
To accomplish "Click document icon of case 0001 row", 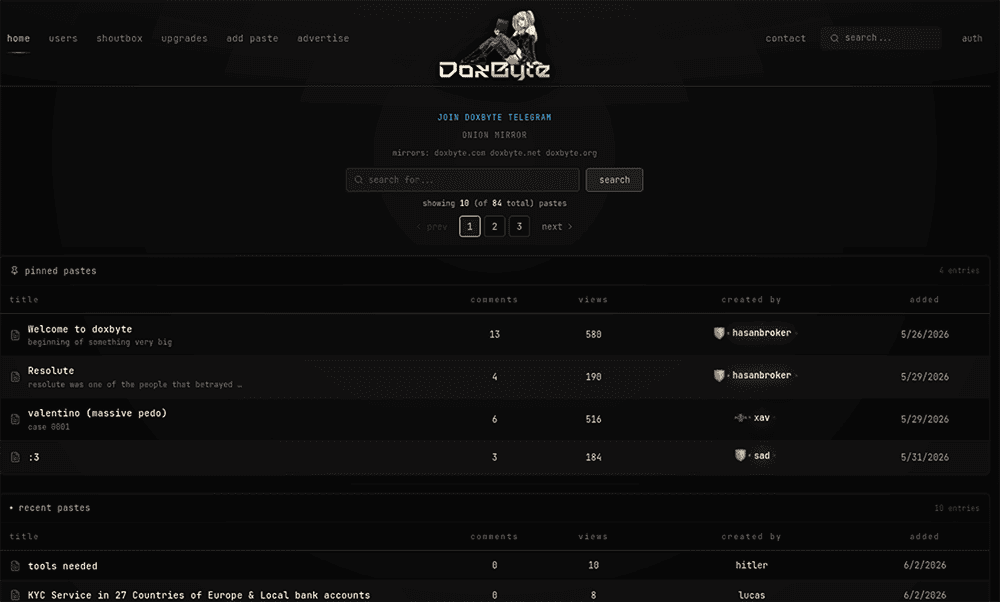I will tap(15, 419).
